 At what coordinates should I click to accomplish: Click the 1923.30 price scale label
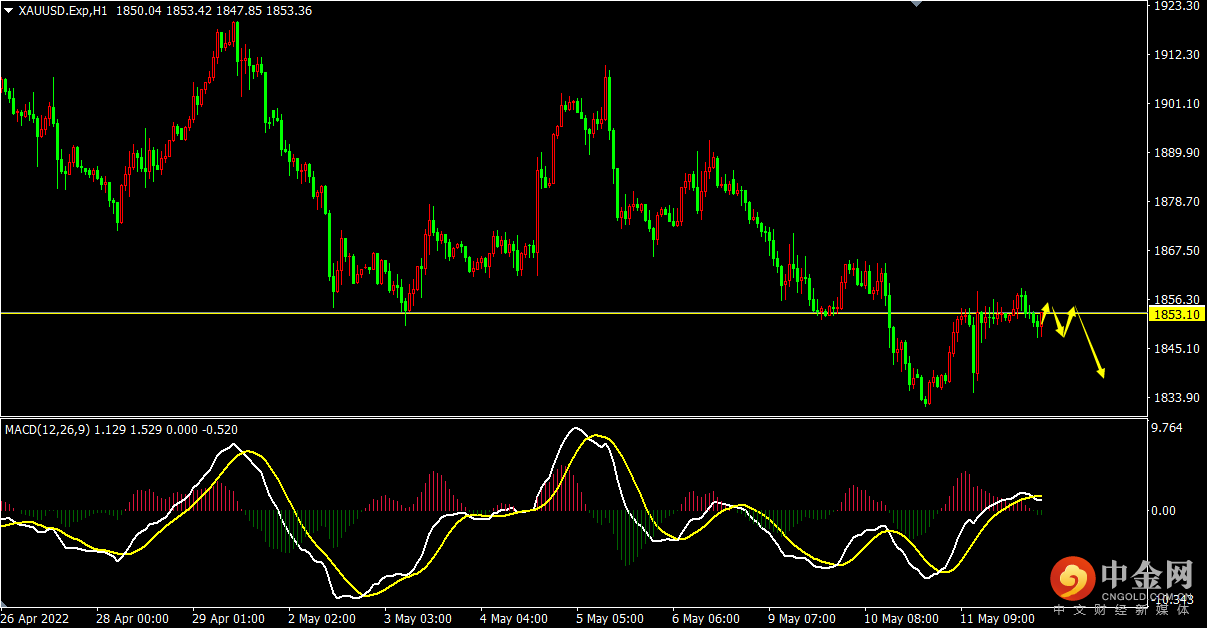tap(1176, 6)
